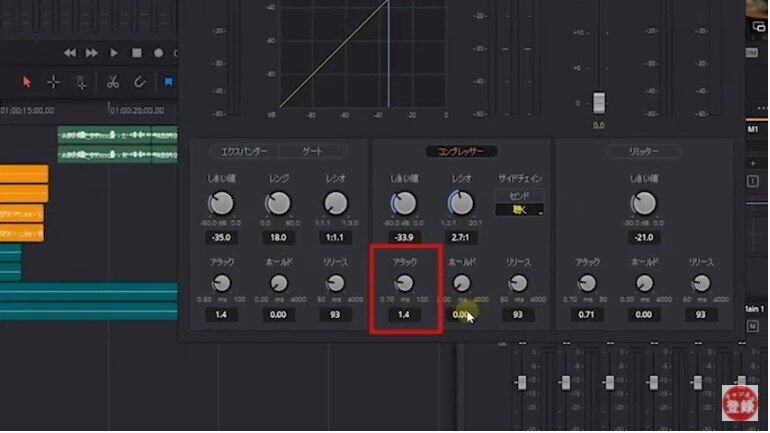Select the wide teal clip spanning the timeline

(88, 292)
